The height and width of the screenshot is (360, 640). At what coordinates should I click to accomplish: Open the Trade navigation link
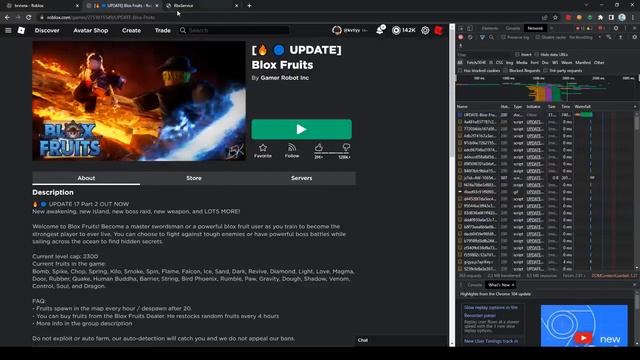[x=162, y=30]
